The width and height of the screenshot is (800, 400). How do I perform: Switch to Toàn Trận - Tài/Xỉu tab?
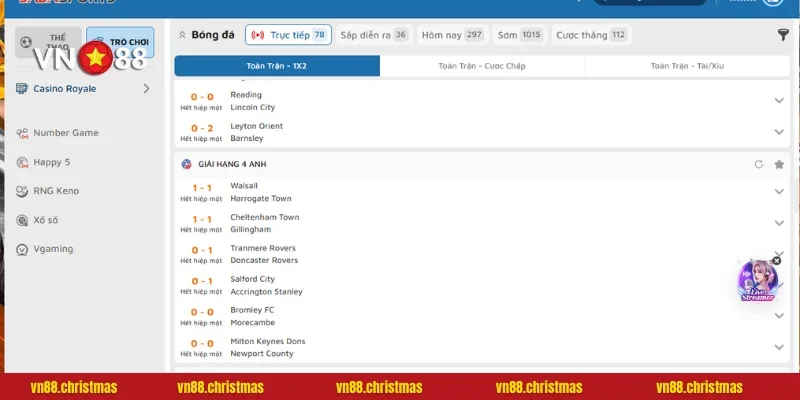click(x=687, y=66)
